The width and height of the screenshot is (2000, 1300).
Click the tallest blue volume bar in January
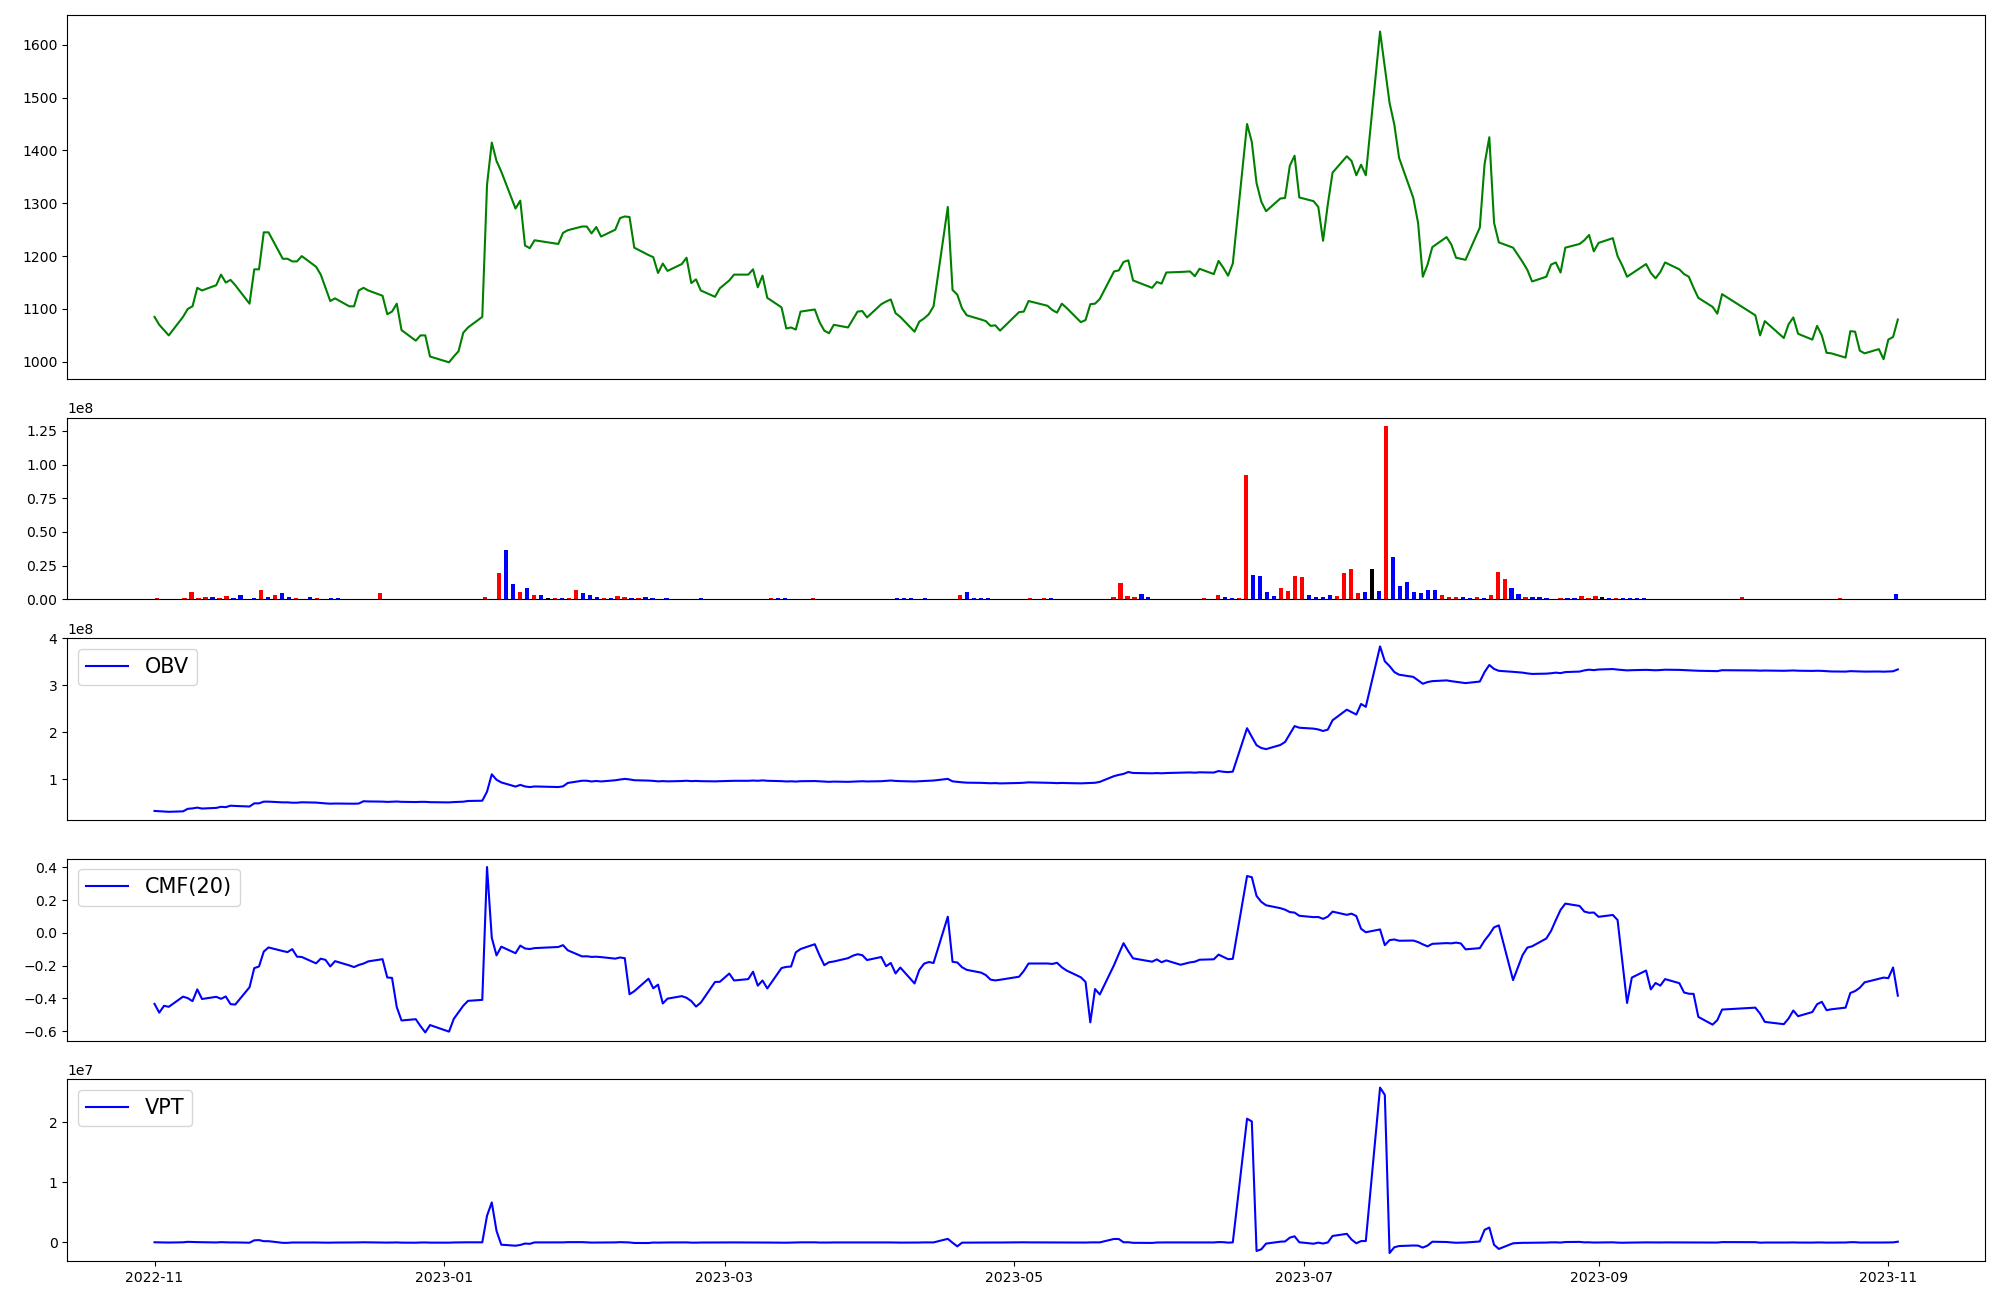pyautogui.click(x=506, y=574)
